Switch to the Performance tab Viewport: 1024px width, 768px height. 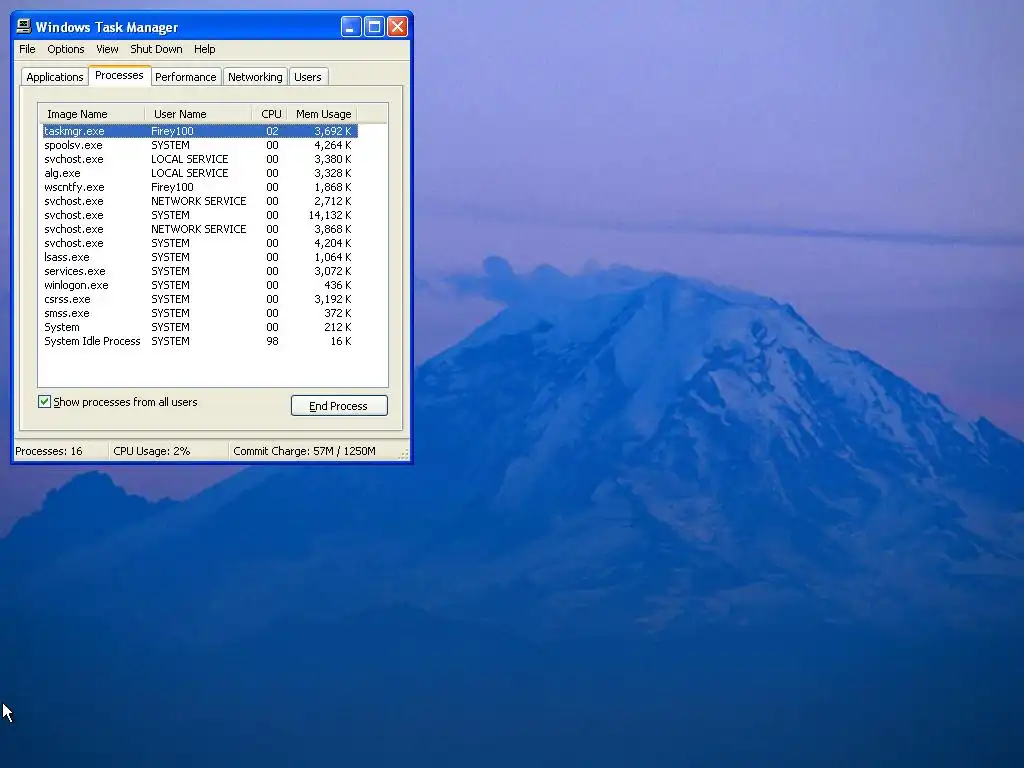point(185,77)
